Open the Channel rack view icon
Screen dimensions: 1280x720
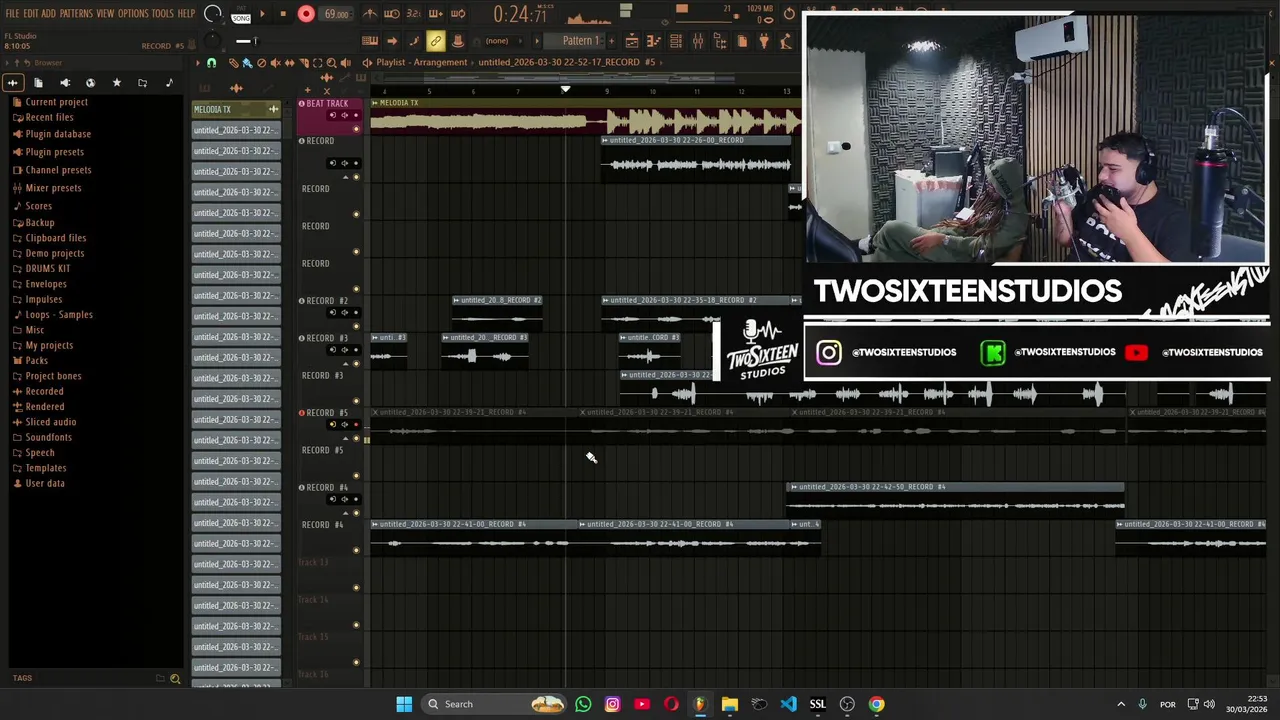675,41
